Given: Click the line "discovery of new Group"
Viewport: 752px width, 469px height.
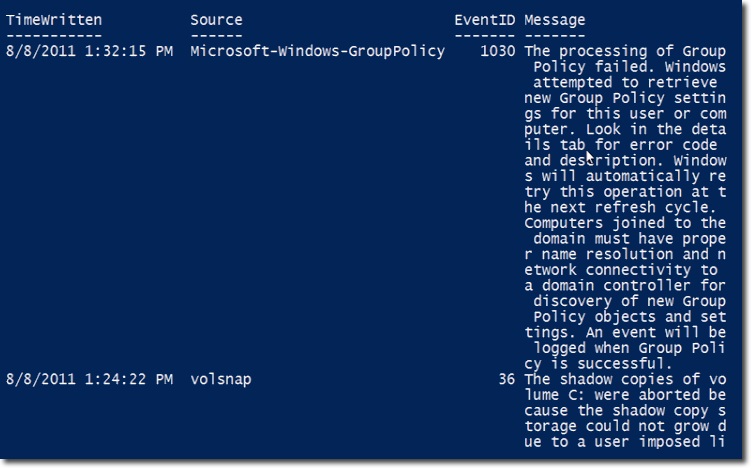Looking at the screenshot, I should 629,301.
